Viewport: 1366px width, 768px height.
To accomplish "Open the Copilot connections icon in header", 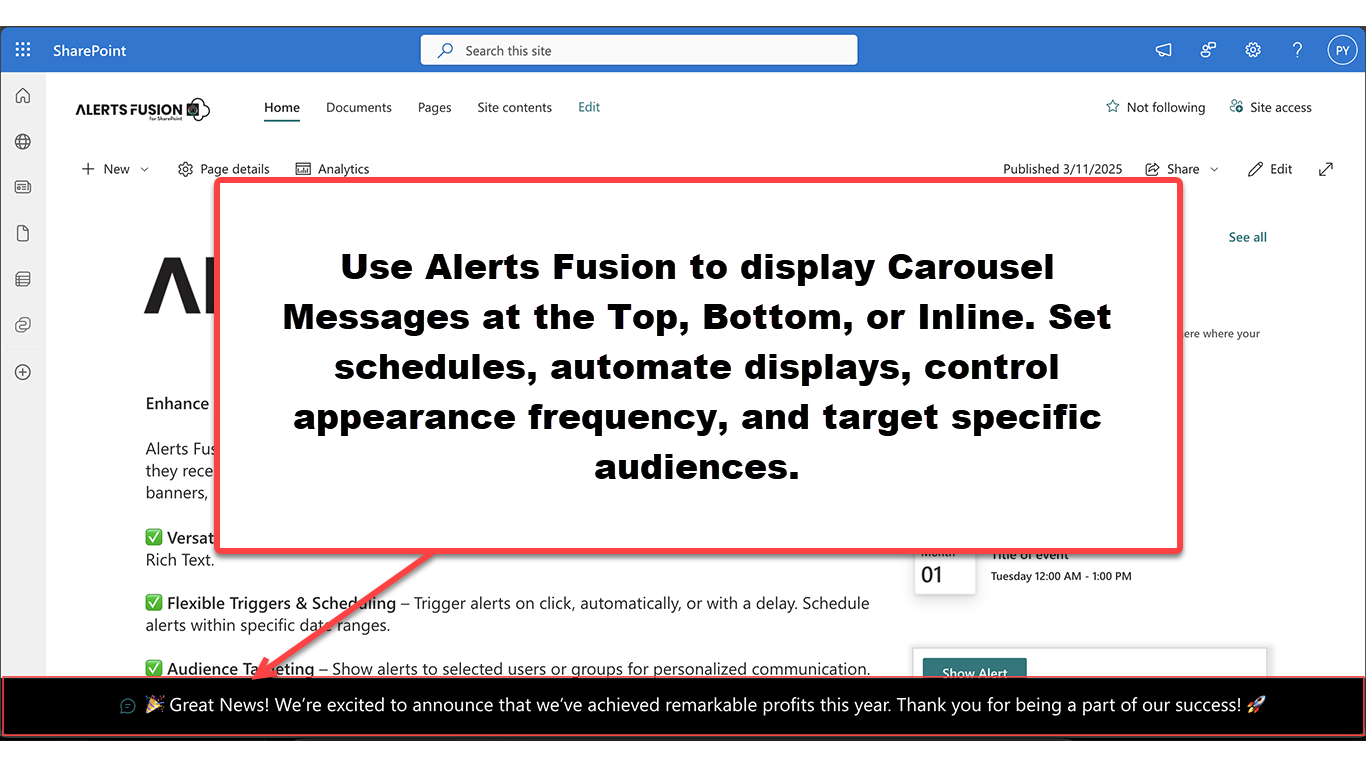I will click(1208, 50).
